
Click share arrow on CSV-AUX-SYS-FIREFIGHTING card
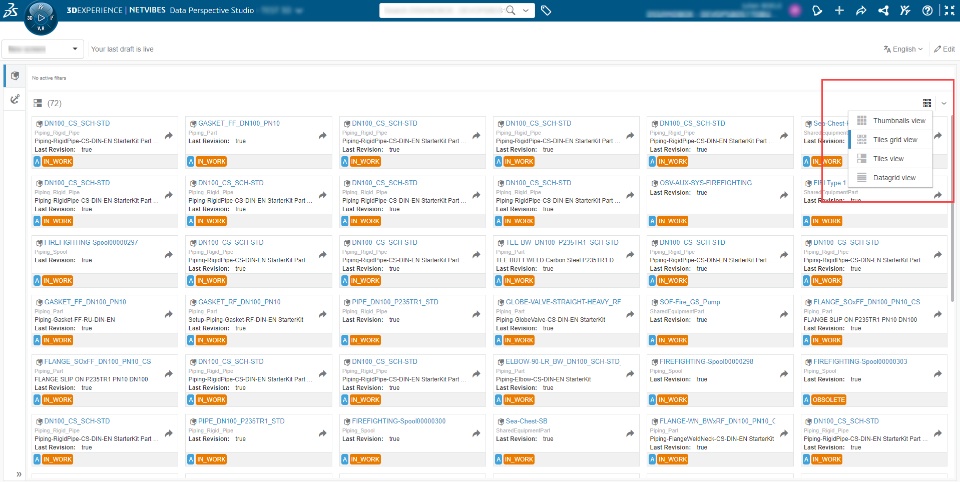tap(783, 195)
